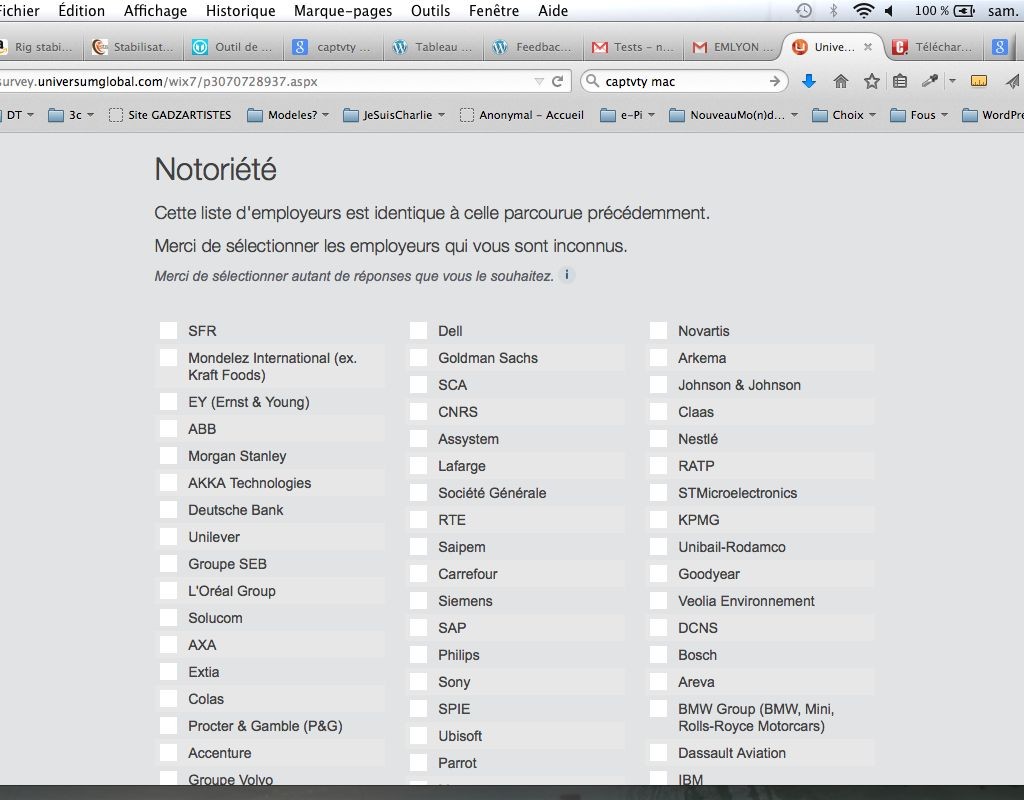Select the Morgan Stanley checkbox

pos(168,456)
